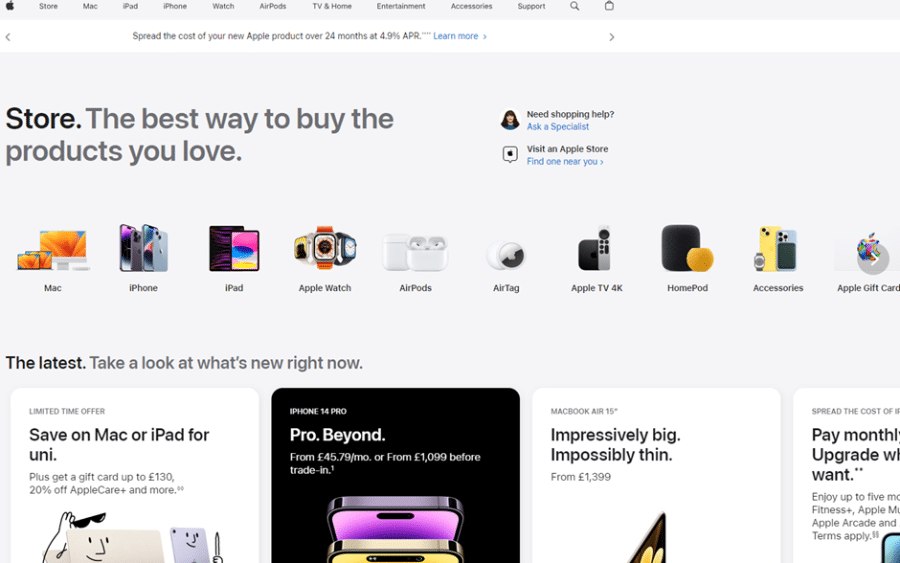Open the Support menu item
Image resolution: width=900 pixels, height=563 pixels.
pyautogui.click(x=531, y=6)
